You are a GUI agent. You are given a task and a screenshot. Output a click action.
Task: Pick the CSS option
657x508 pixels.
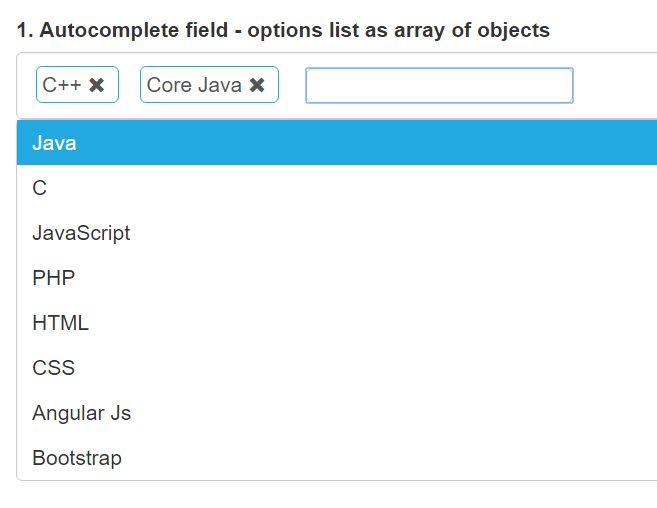tap(54, 368)
